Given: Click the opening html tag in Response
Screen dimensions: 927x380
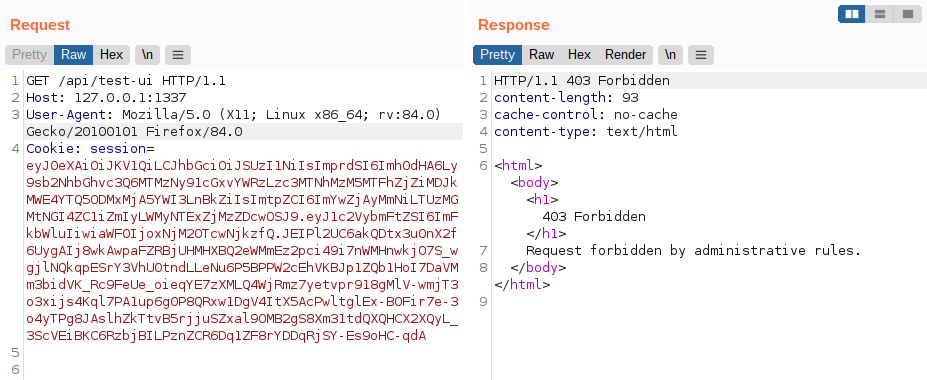Looking at the screenshot, I should [x=518, y=165].
